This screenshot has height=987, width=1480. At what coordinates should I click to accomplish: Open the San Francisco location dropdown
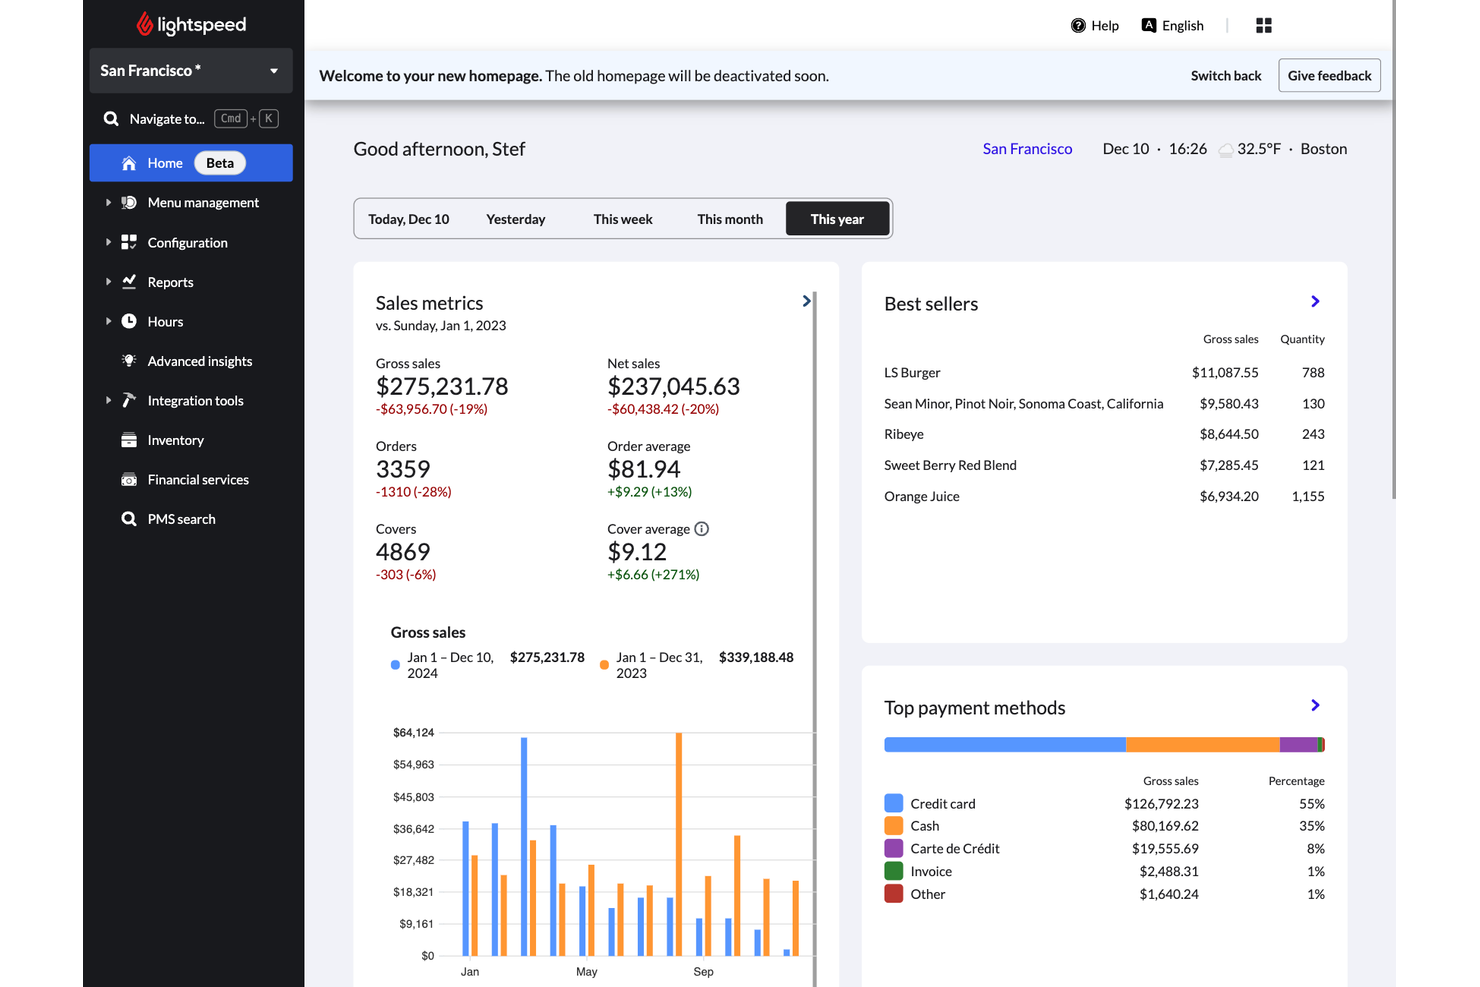pos(190,70)
